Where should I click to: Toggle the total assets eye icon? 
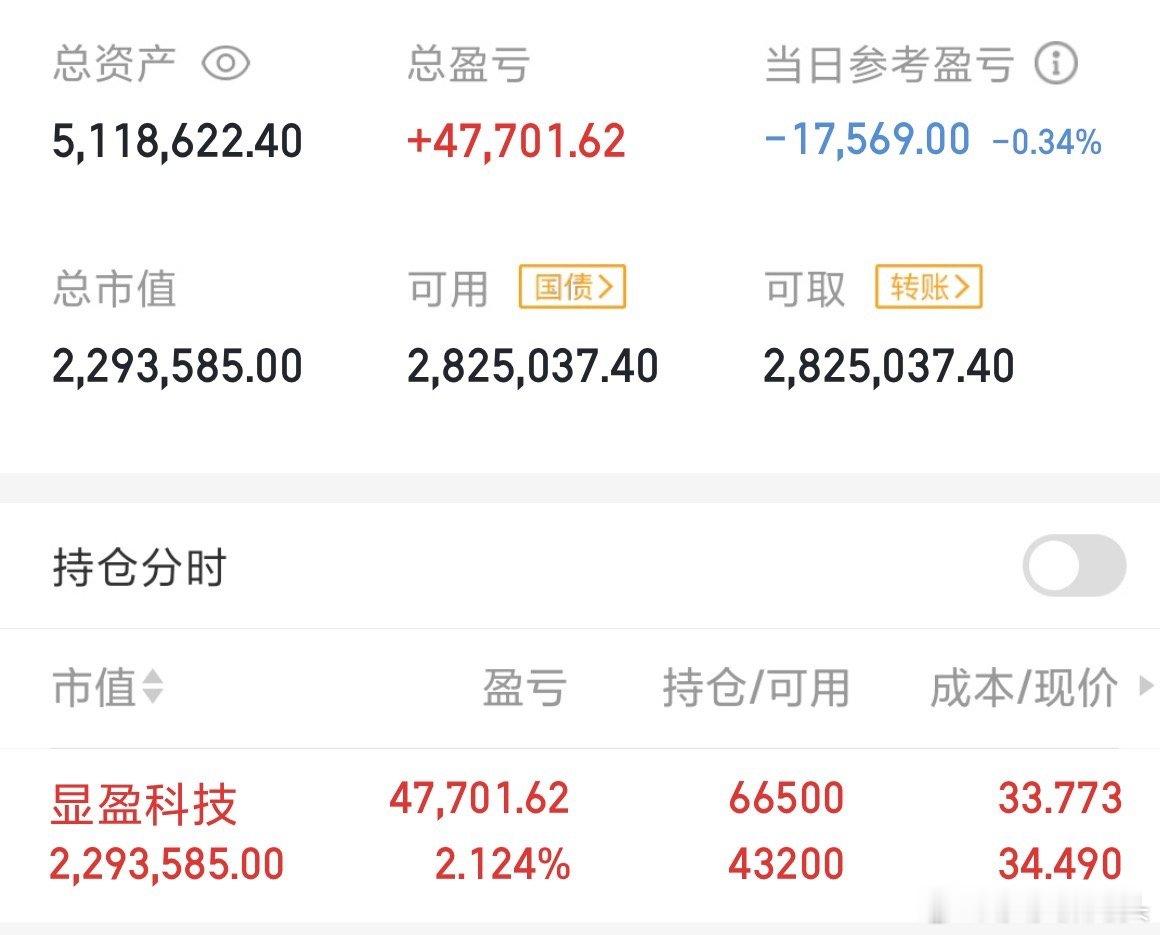pyautogui.click(x=226, y=65)
